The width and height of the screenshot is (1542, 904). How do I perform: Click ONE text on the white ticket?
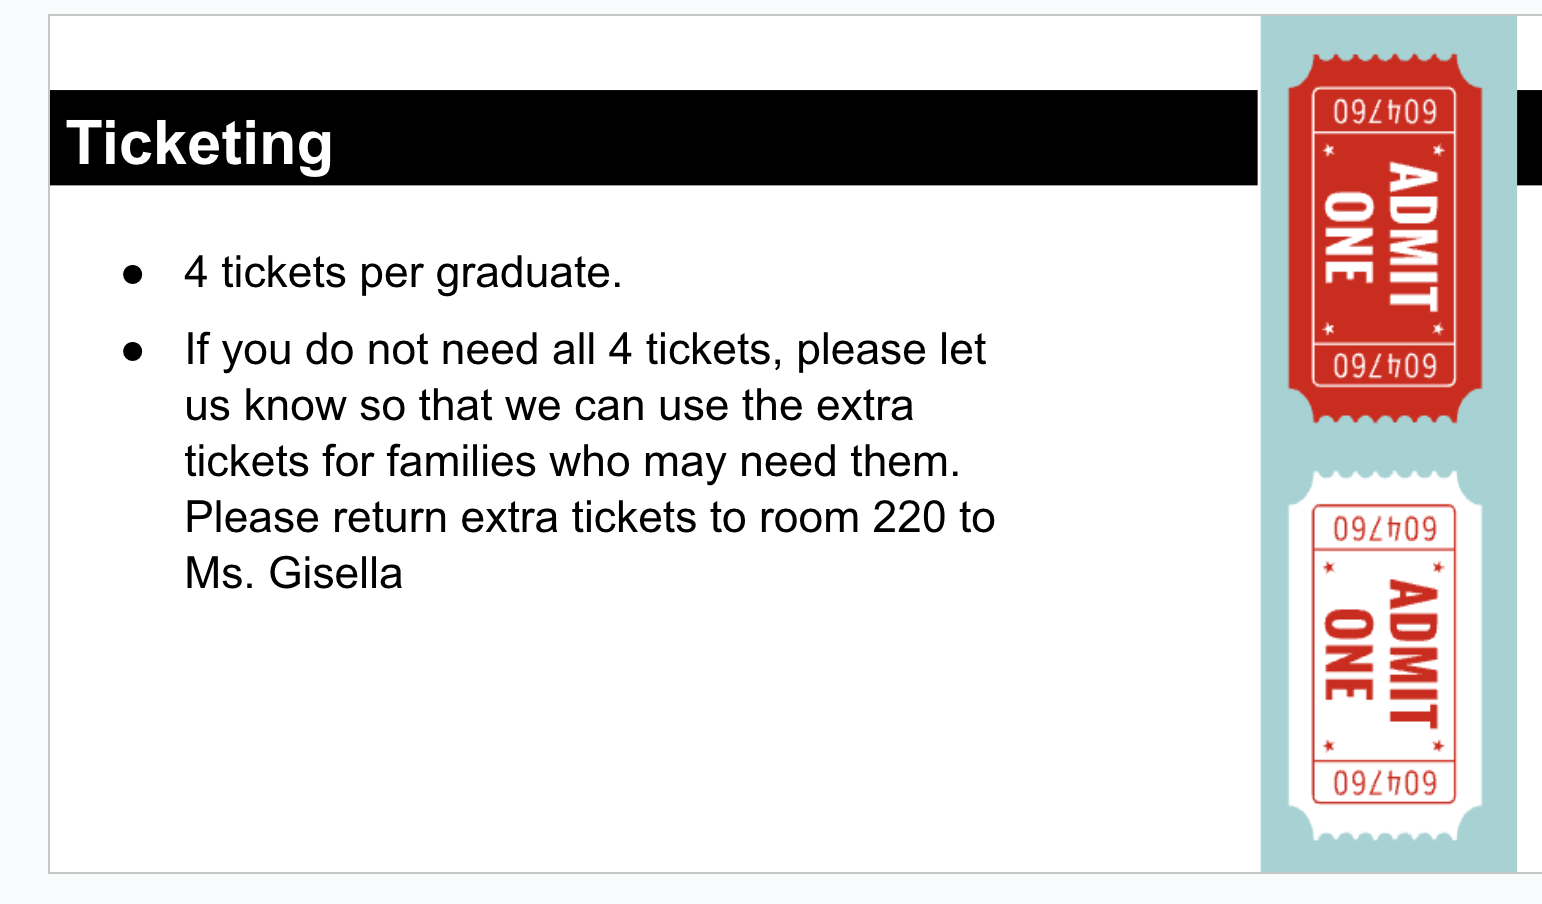click(1348, 654)
